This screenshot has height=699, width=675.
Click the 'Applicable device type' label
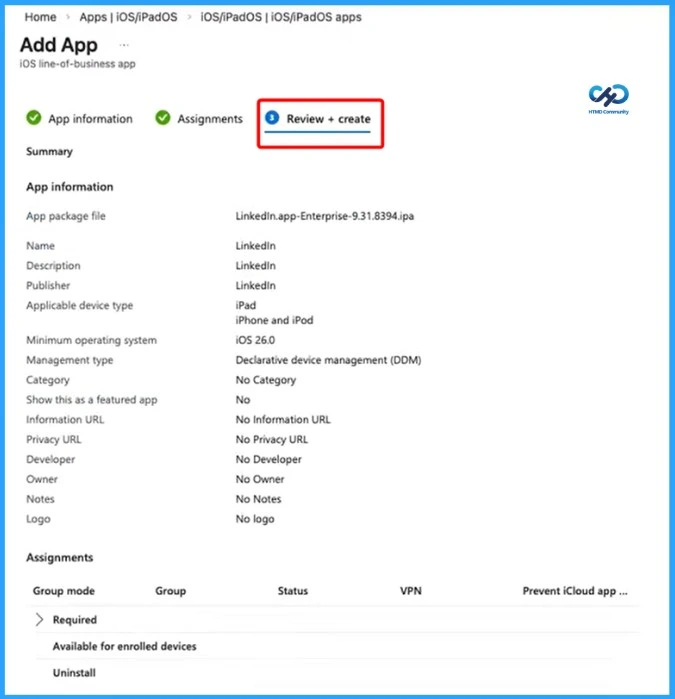[79, 306]
